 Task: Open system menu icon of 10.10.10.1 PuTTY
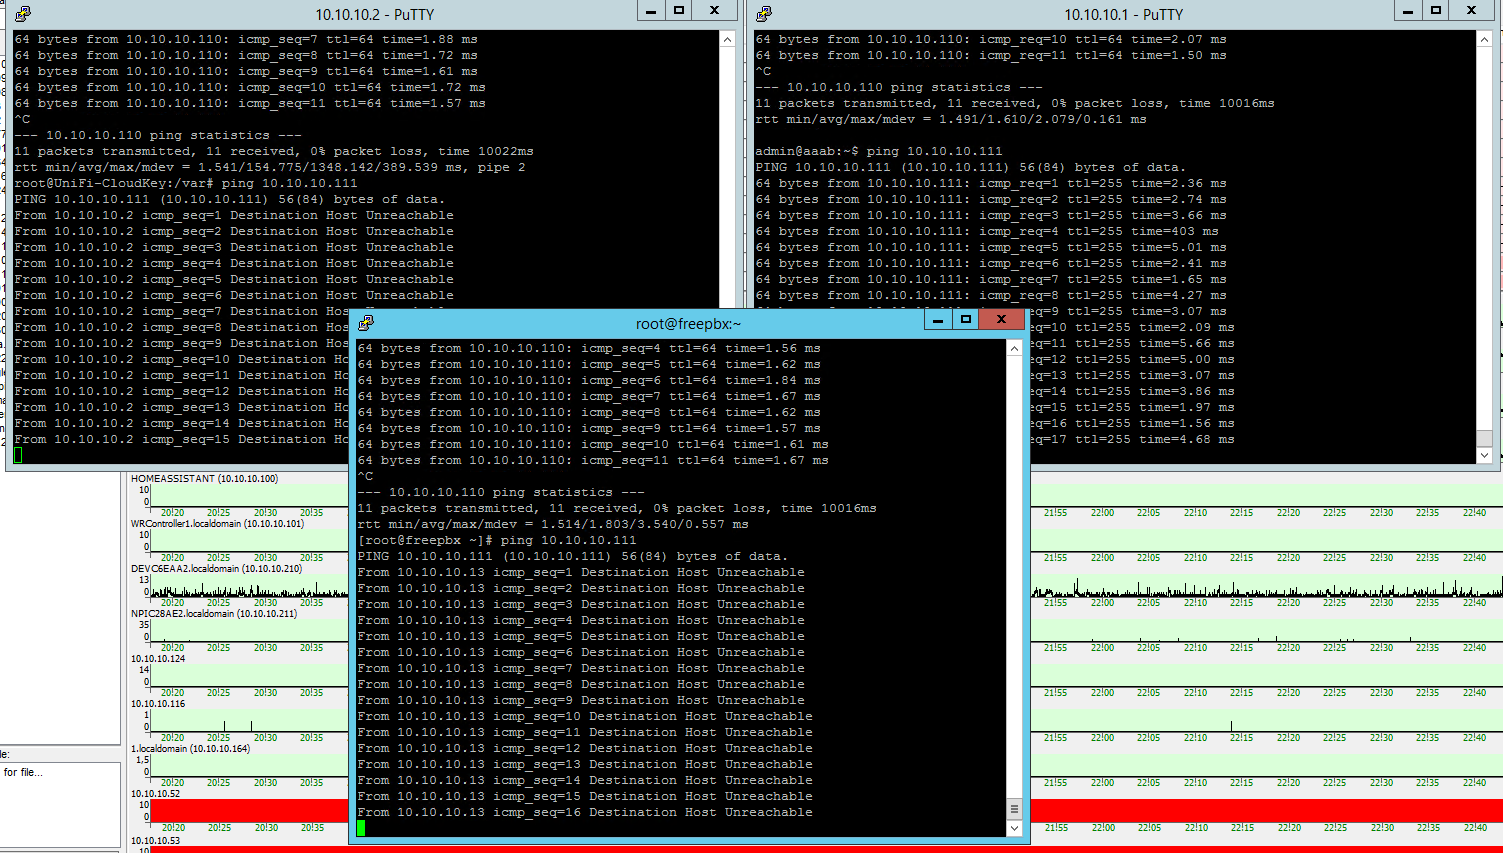[764, 14]
